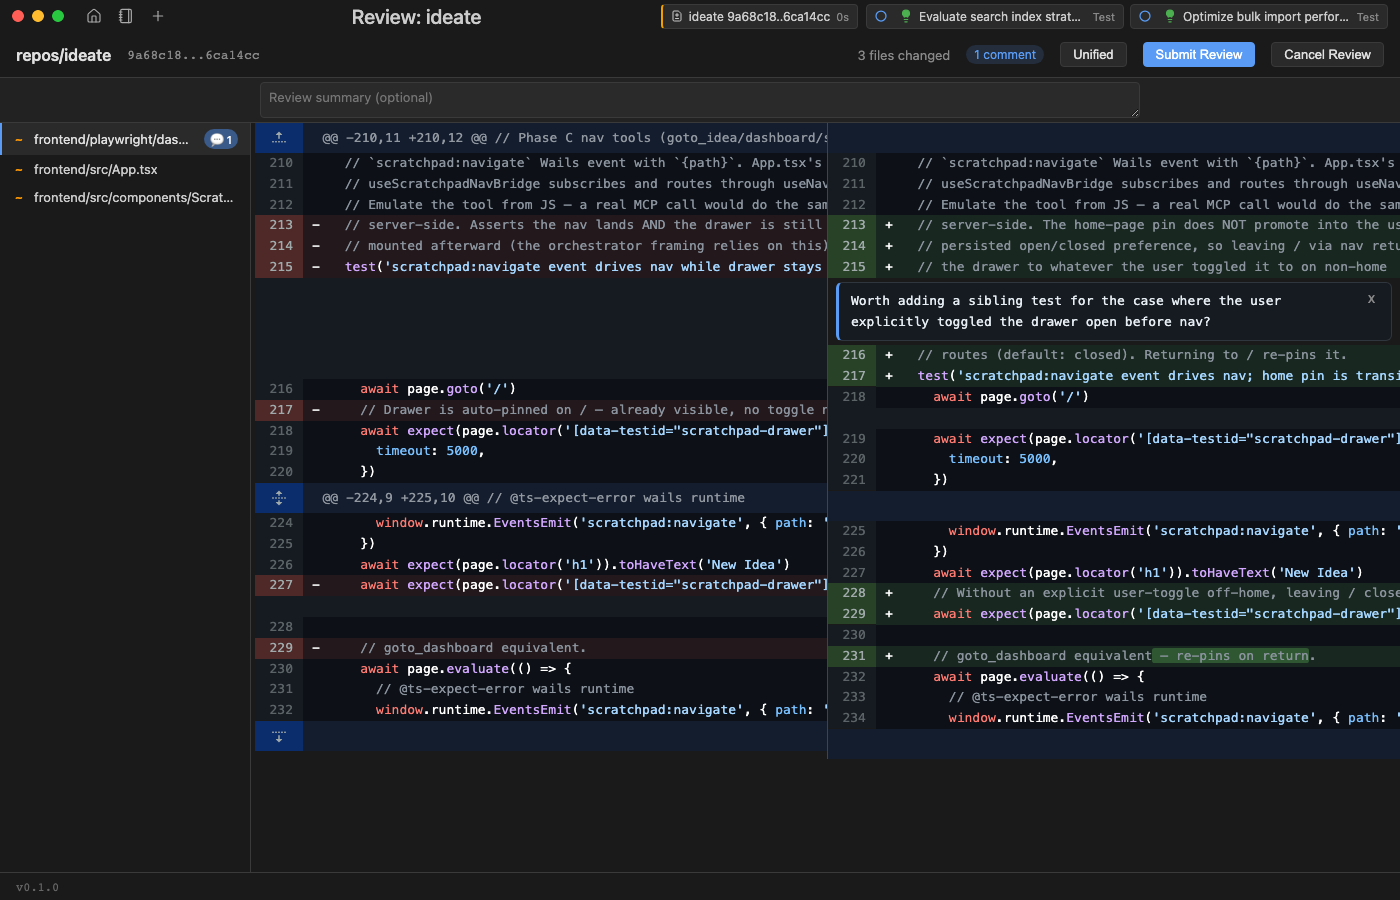The width and height of the screenshot is (1400, 900).
Task: Switch to the ideate 9a68c18..6ca14cc tab
Action: [x=759, y=17]
